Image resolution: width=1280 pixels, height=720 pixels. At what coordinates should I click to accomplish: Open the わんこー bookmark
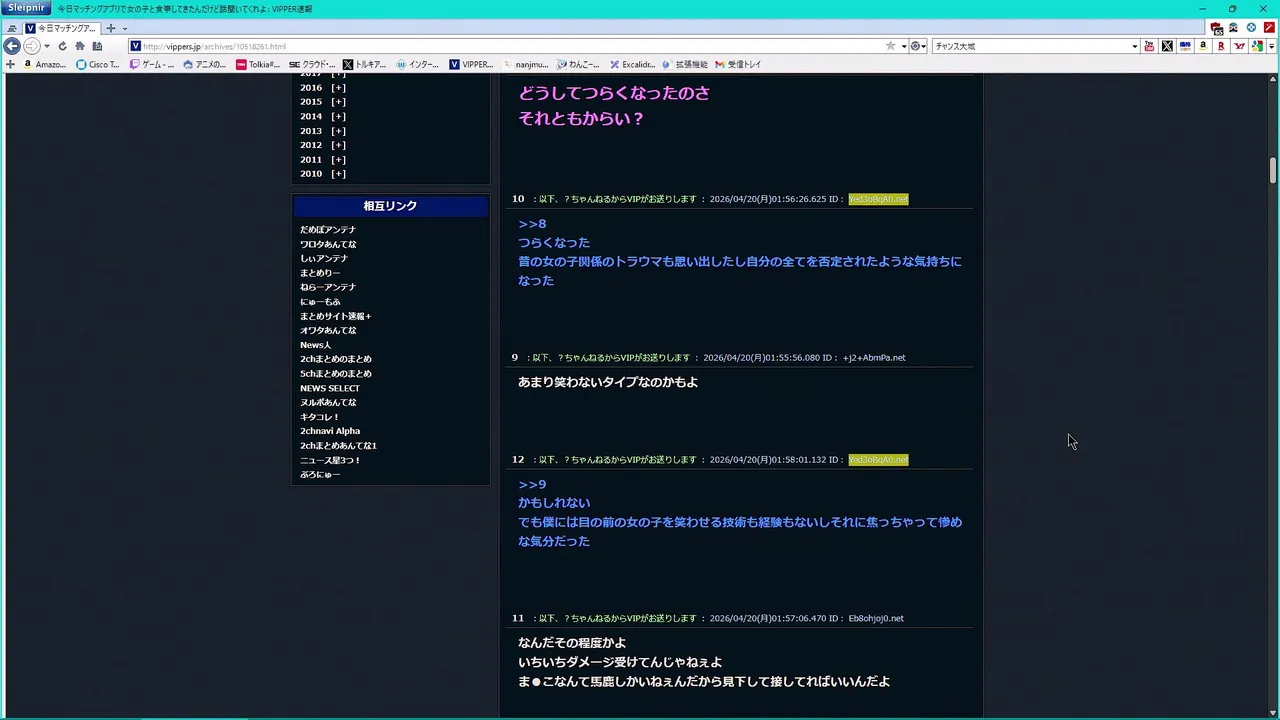click(x=578, y=64)
